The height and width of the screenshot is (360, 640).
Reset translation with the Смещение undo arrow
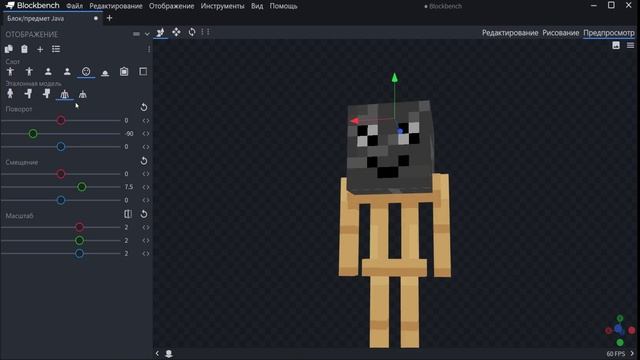(x=144, y=161)
